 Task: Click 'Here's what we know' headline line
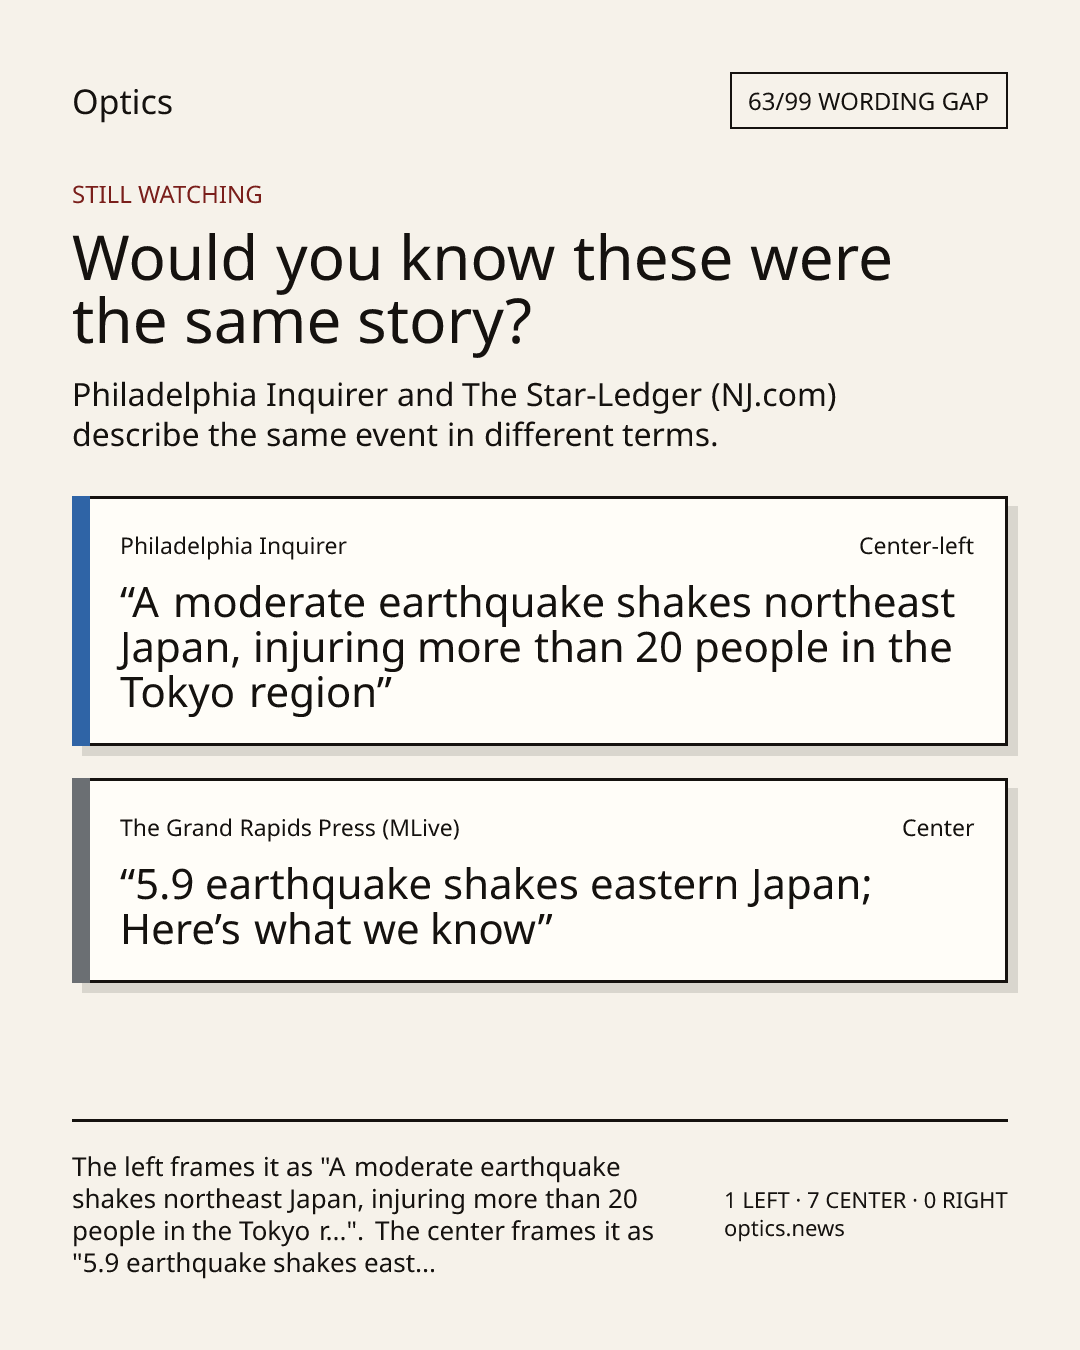pos(337,930)
